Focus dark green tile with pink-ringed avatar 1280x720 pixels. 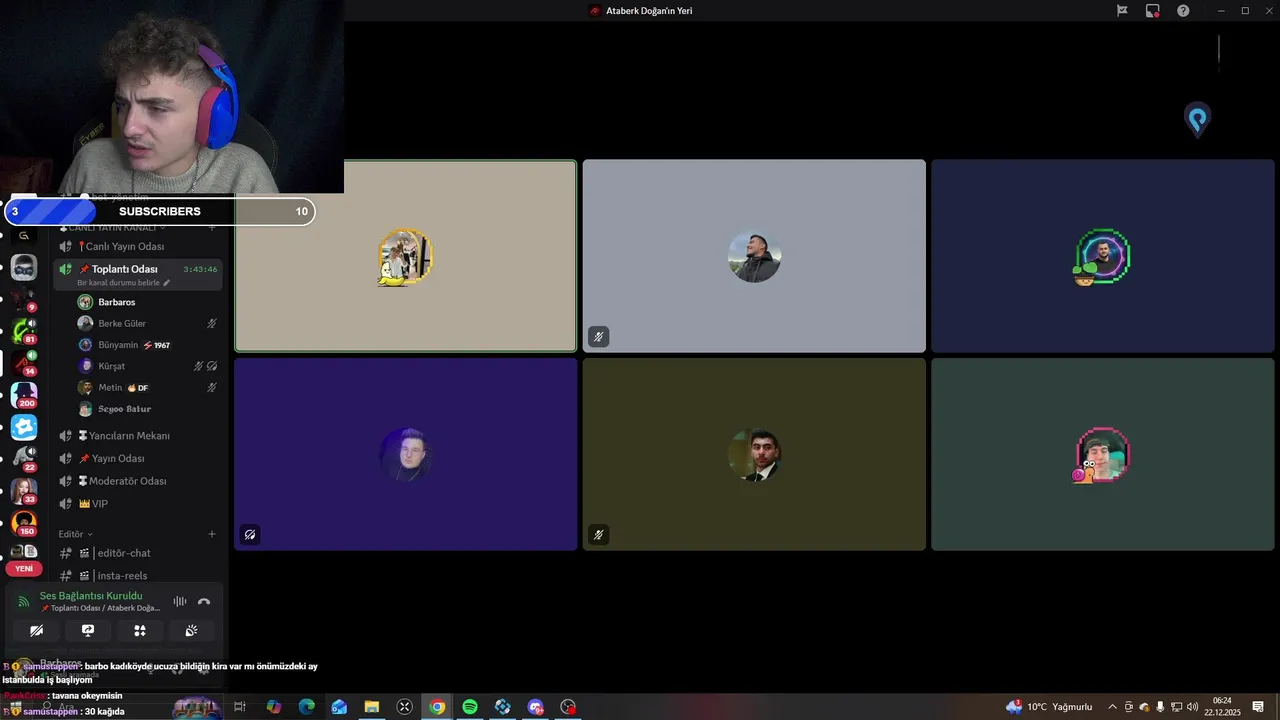(1103, 454)
